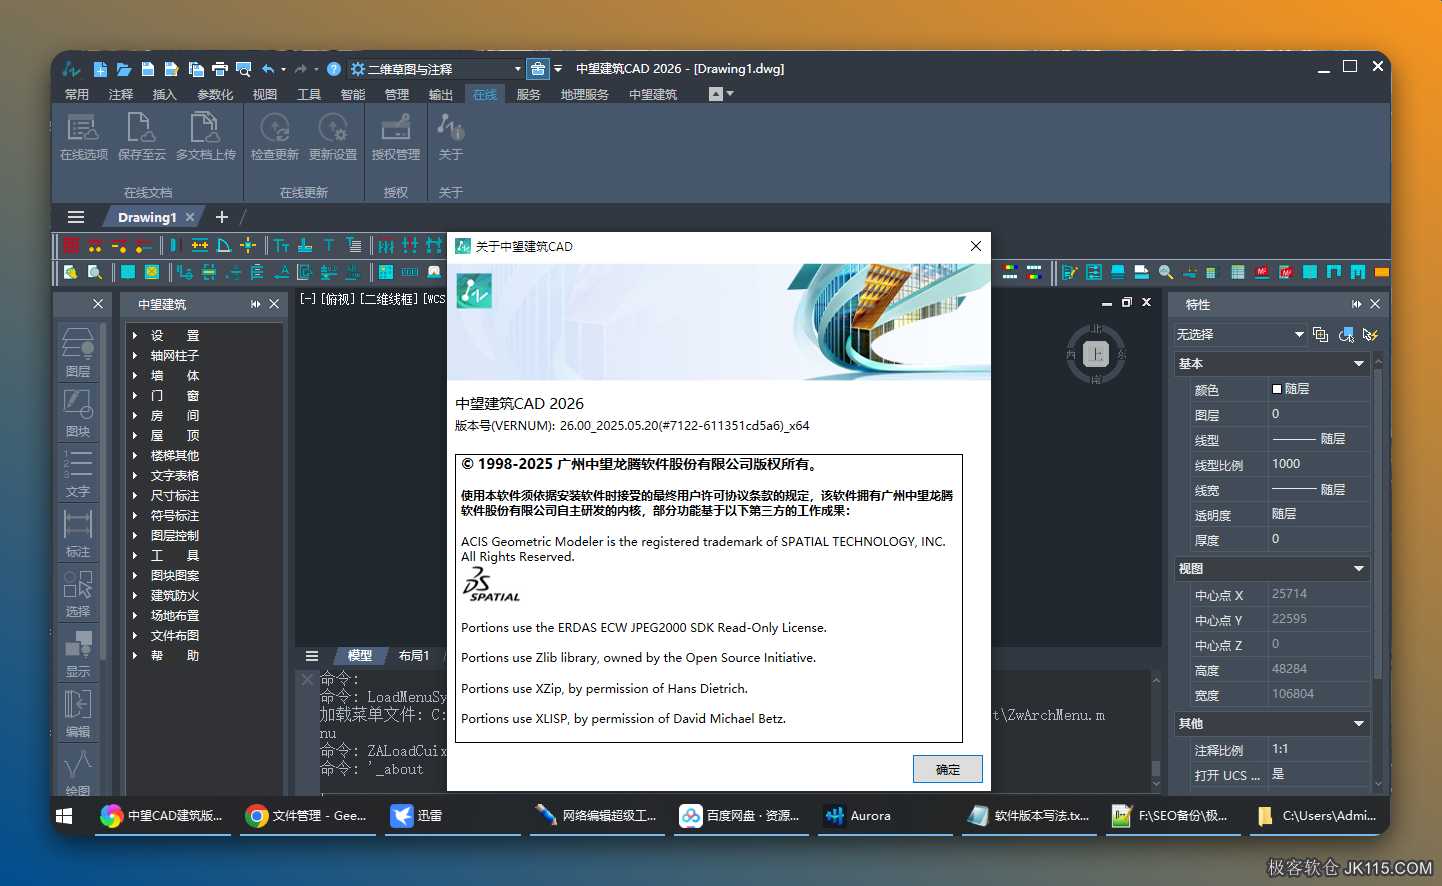Viewport: 1442px width, 886px height.
Task: Click the select objects icon in 特性 panel
Action: [x=1346, y=334]
